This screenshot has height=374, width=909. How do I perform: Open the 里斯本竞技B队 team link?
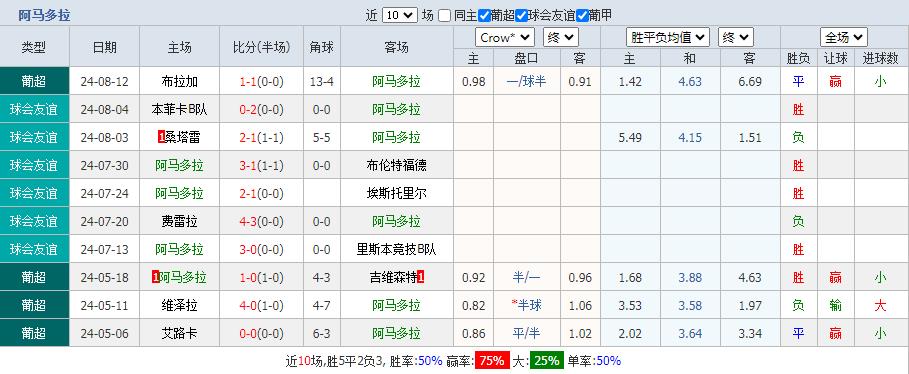[x=397, y=249]
